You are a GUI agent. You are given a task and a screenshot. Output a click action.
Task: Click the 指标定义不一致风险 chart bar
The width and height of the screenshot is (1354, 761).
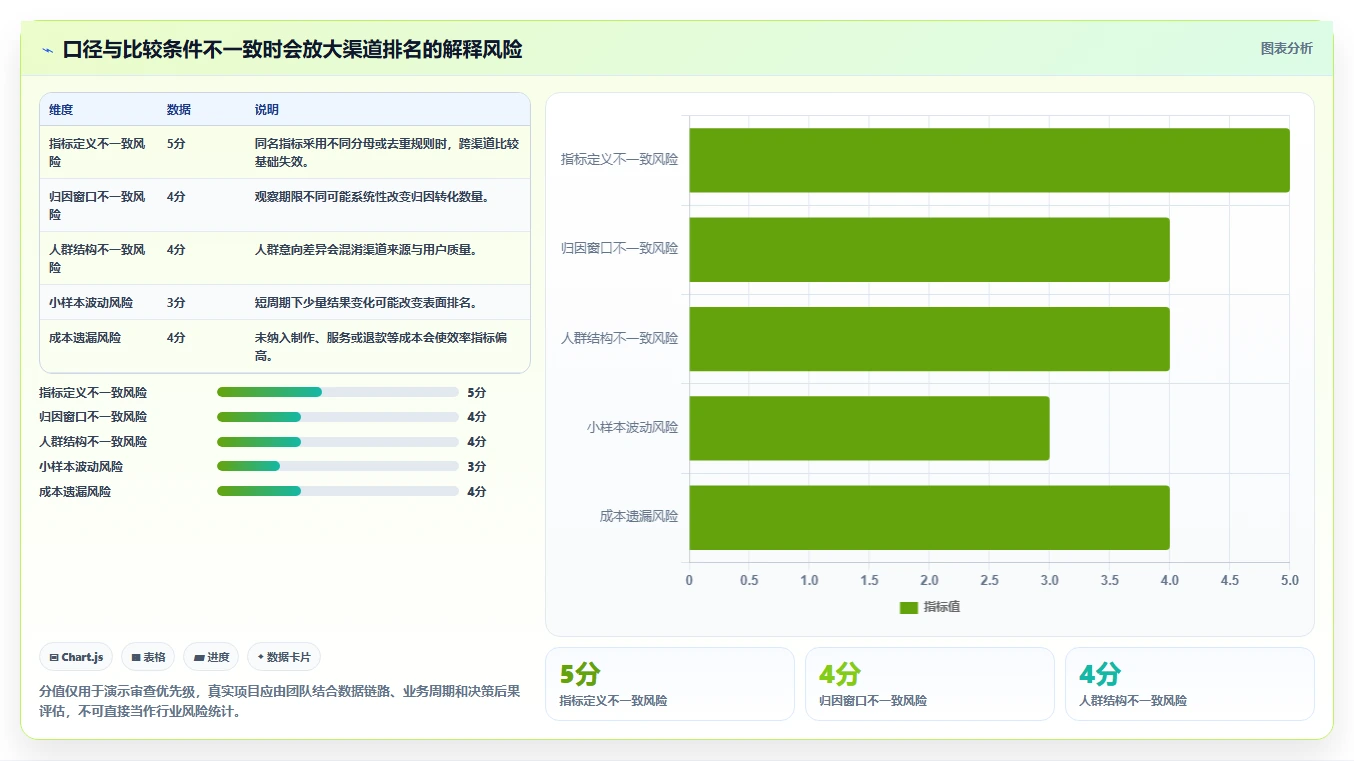[x=989, y=160]
